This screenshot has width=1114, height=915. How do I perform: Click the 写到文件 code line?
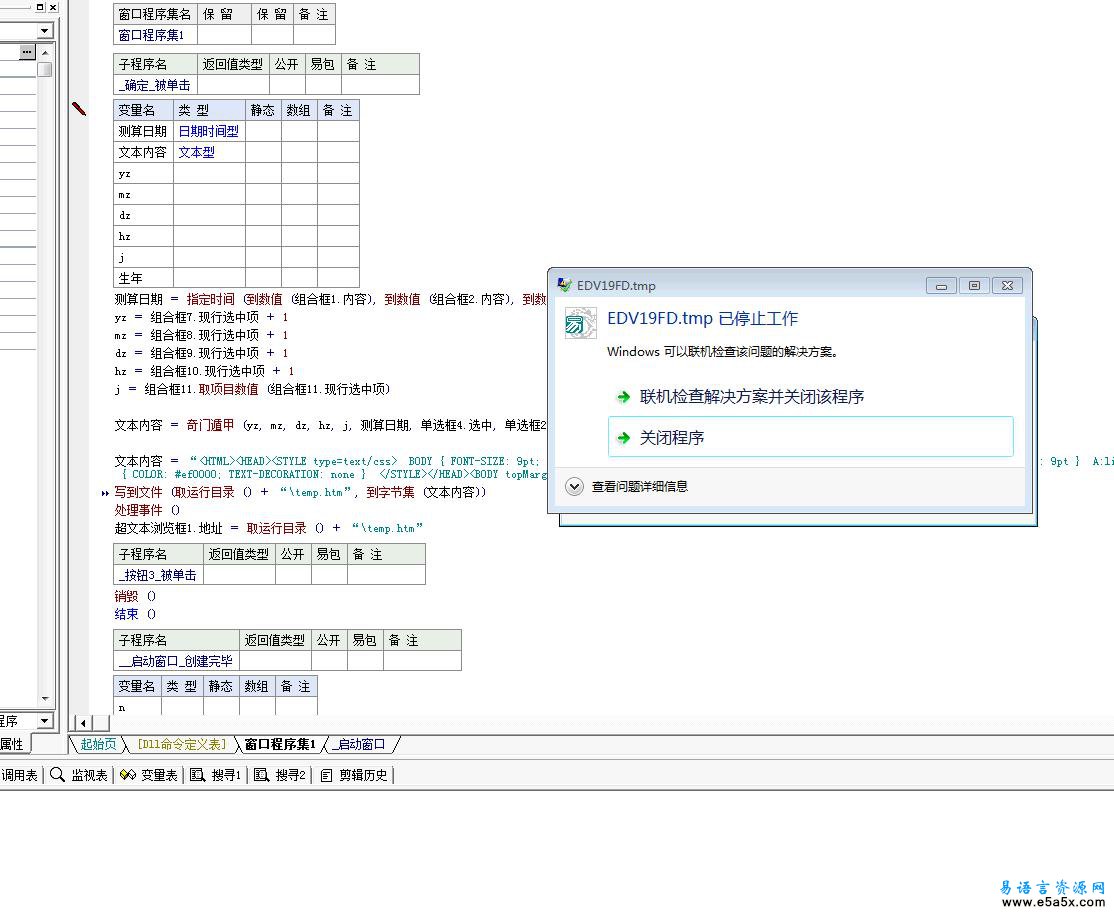300,492
